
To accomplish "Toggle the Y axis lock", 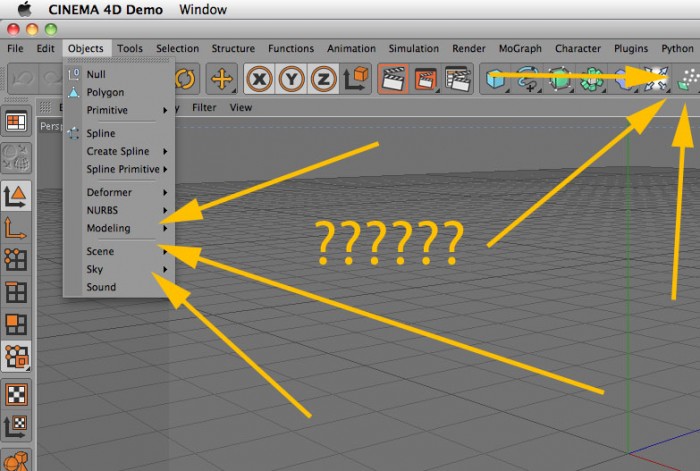I will coord(292,79).
